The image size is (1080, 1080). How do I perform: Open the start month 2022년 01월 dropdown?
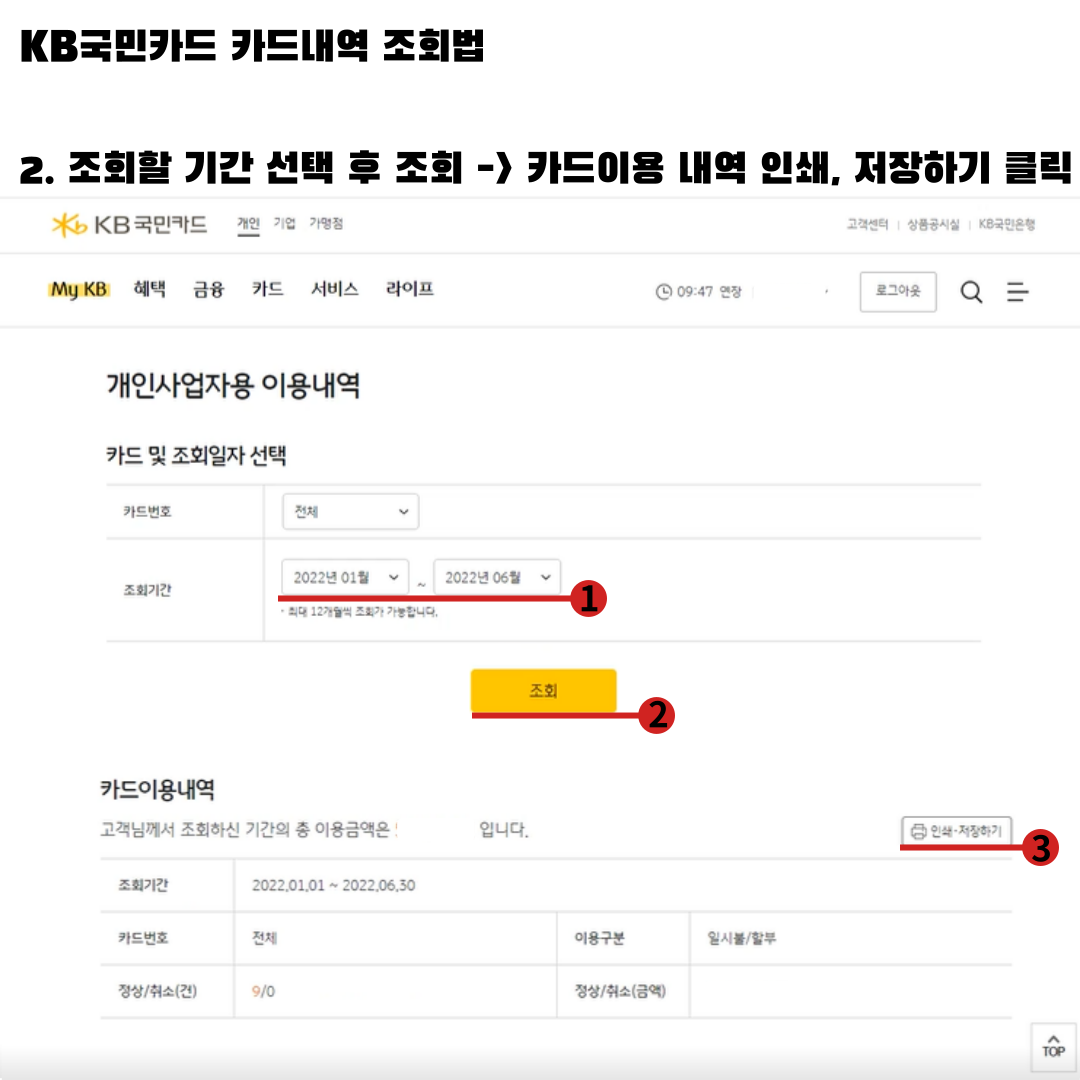pyautogui.click(x=344, y=577)
